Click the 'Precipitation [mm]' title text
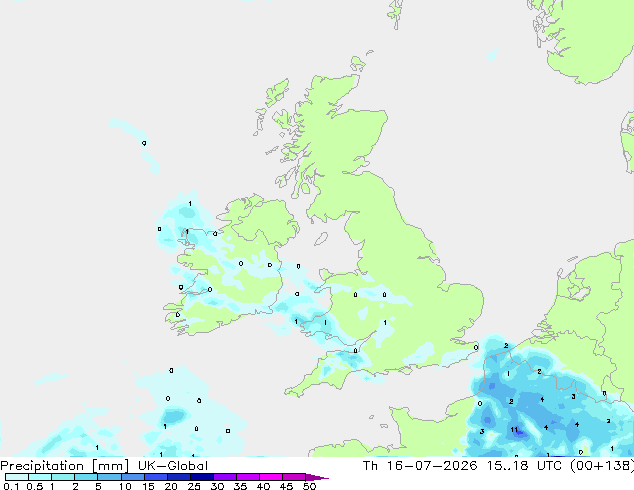The height and width of the screenshot is (490, 634). click(x=64, y=466)
